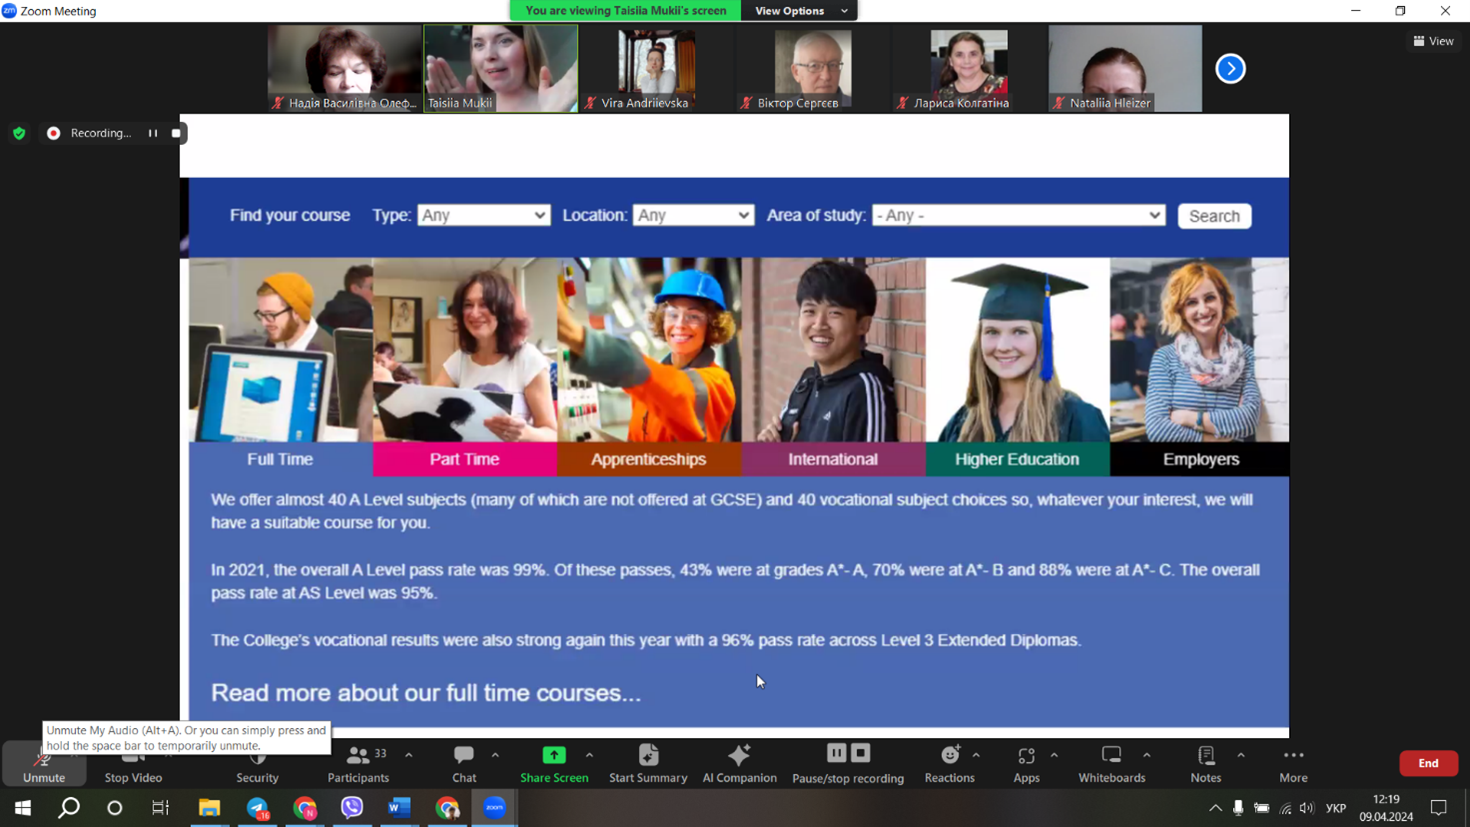This screenshot has width=1470, height=827.
Task: Show next participants in the video strip
Action: (x=1230, y=68)
